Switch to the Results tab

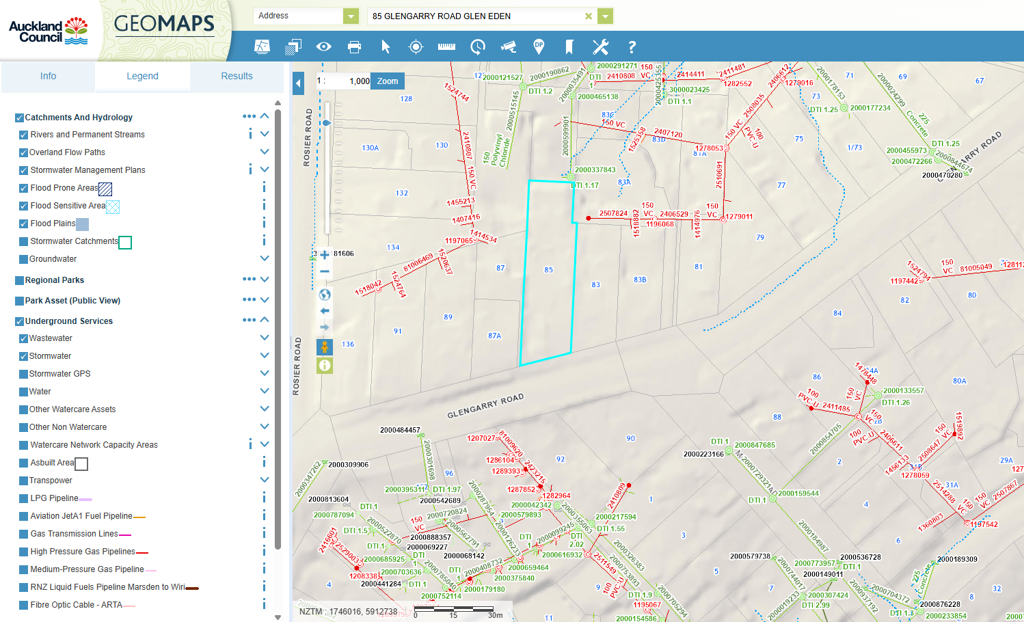pos(237,76)
